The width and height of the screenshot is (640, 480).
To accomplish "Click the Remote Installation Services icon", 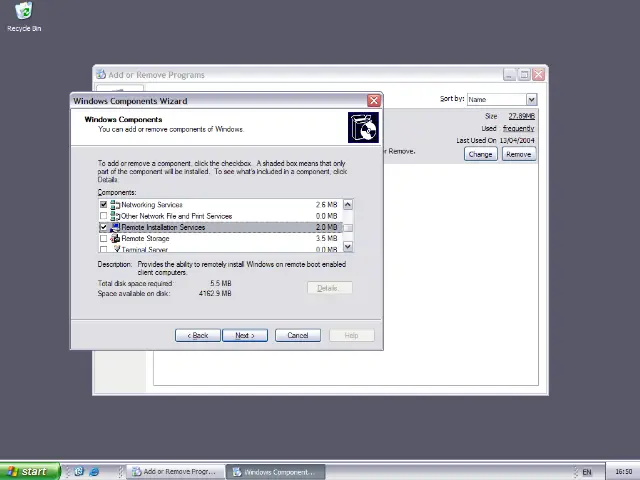I will pos(115,227).
